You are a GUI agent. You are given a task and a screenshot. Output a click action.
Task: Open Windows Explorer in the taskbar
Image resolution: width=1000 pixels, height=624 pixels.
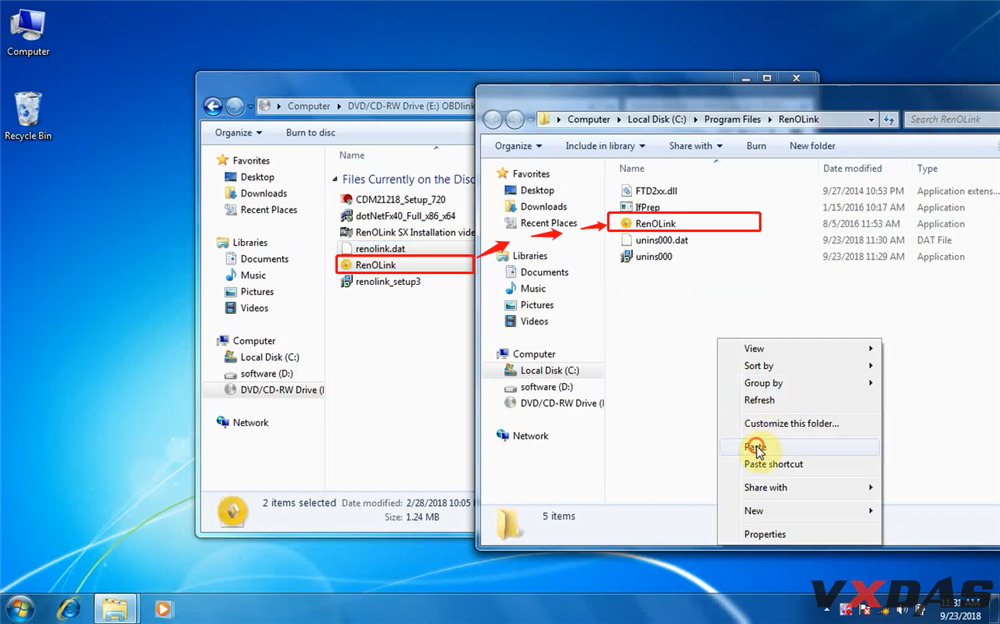pos(115,609)
